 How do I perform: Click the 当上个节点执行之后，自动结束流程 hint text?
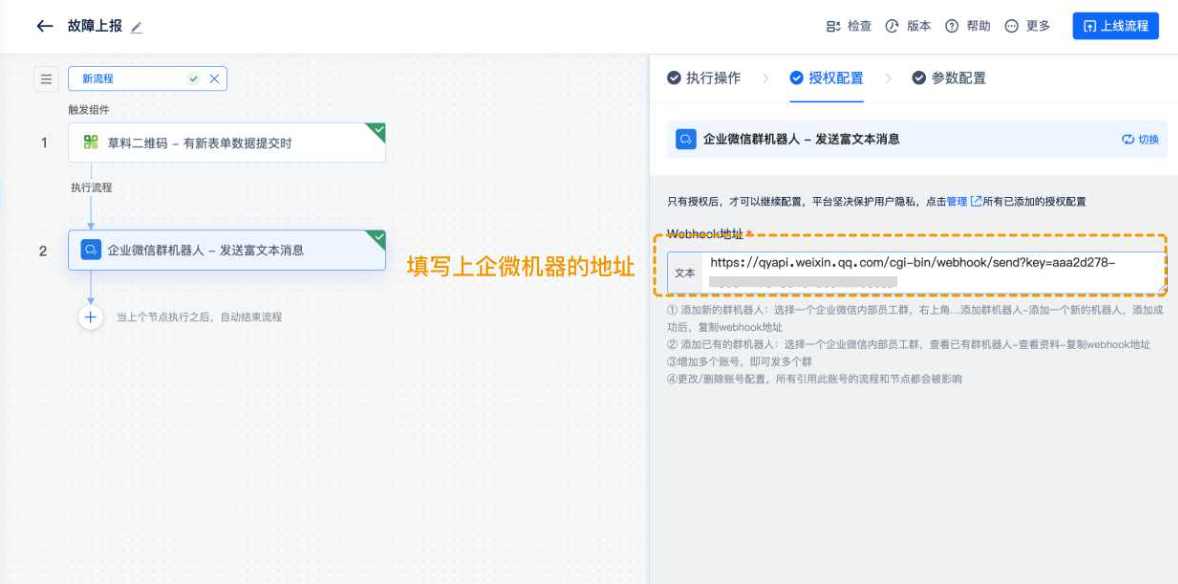(x=199, y=317)
